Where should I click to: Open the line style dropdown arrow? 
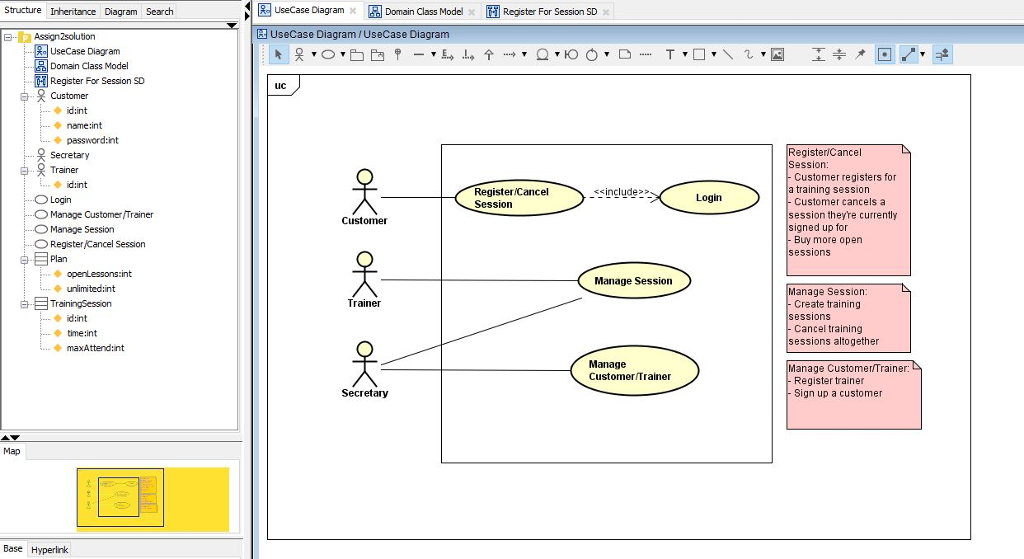click(x=923, y=55)
